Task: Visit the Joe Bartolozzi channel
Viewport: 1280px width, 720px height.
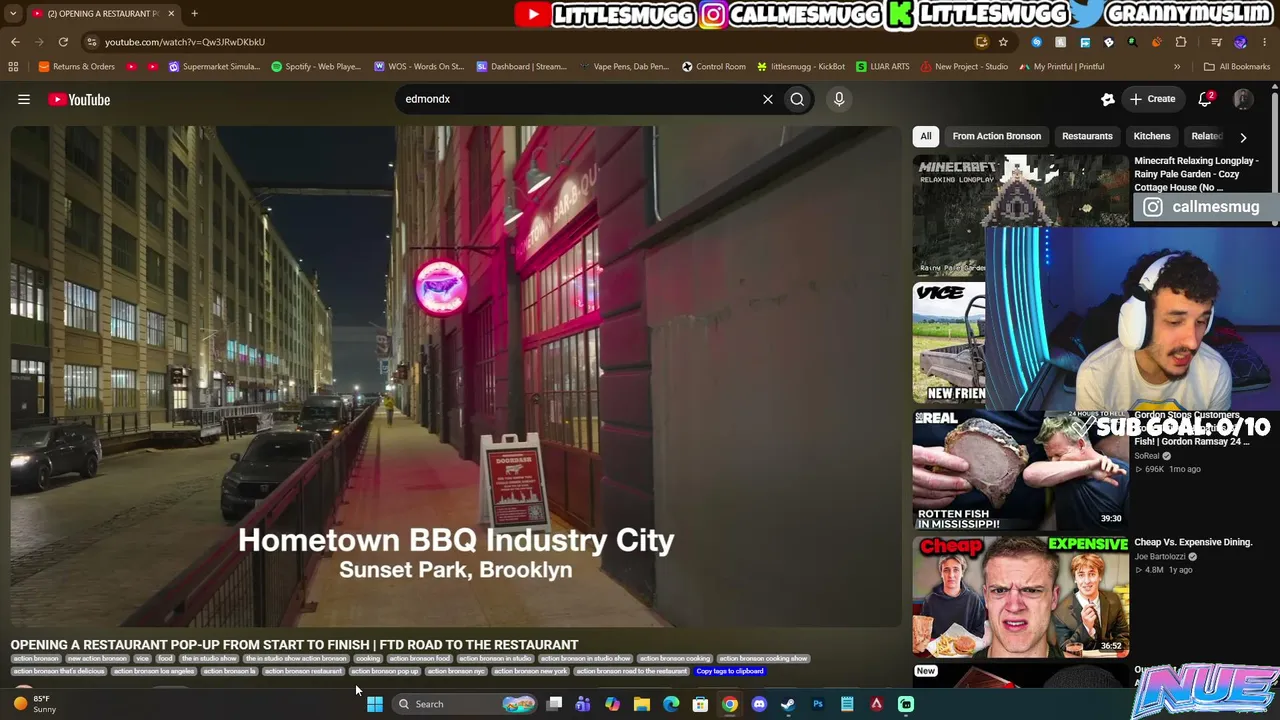Action: click(1159, 556)
